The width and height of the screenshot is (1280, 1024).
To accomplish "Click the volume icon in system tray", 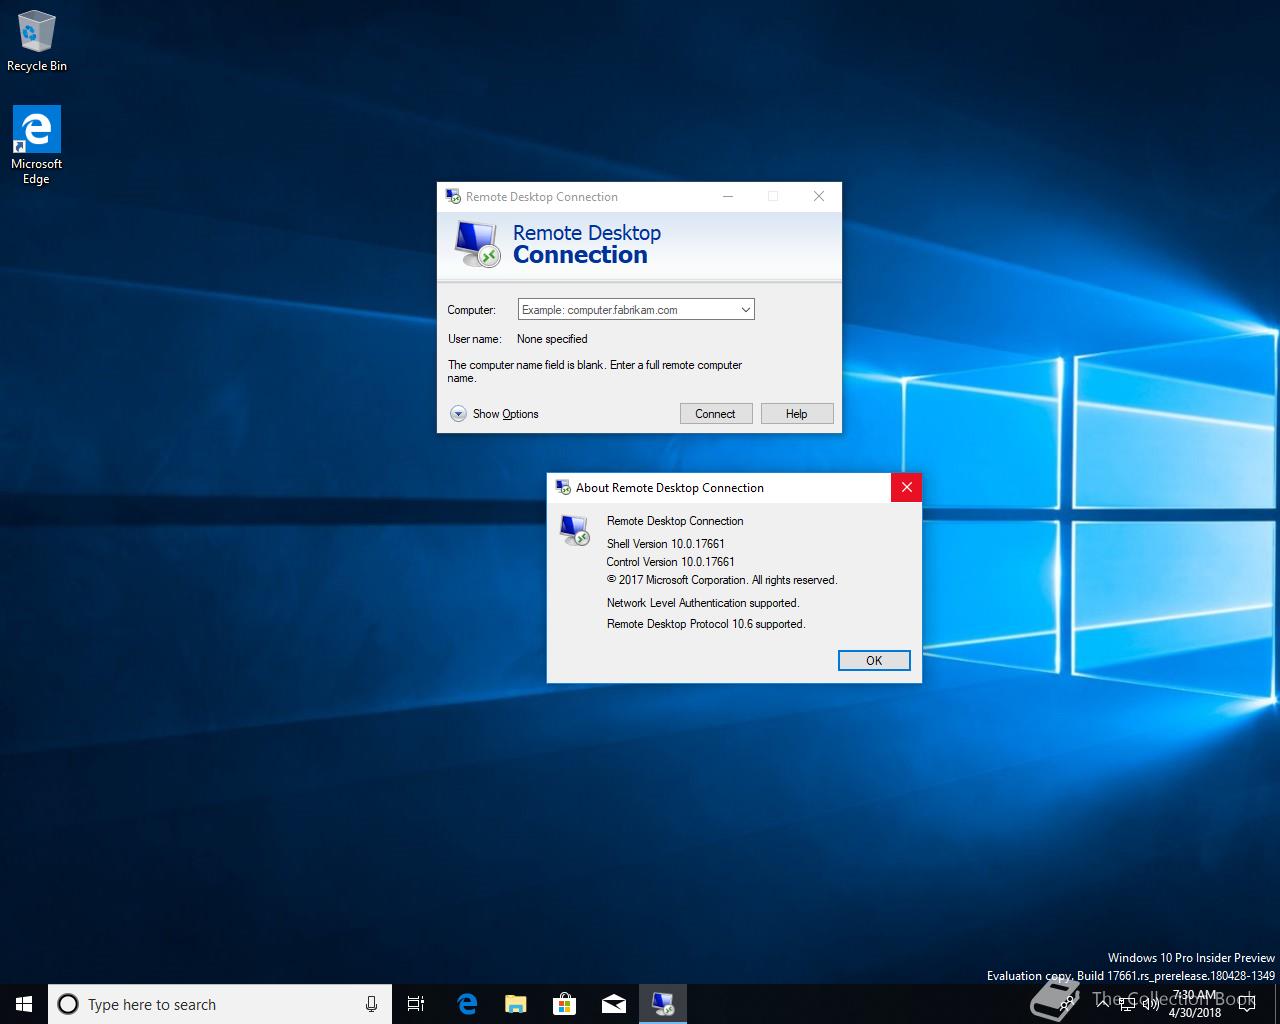I will point(1150,1004).
